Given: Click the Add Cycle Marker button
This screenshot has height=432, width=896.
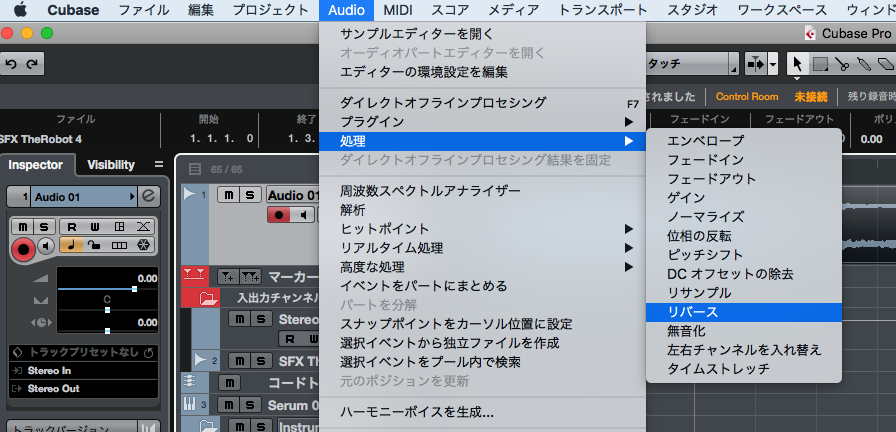Looking at the screenshot, I should pyautogui.click(x=250, y=277).
